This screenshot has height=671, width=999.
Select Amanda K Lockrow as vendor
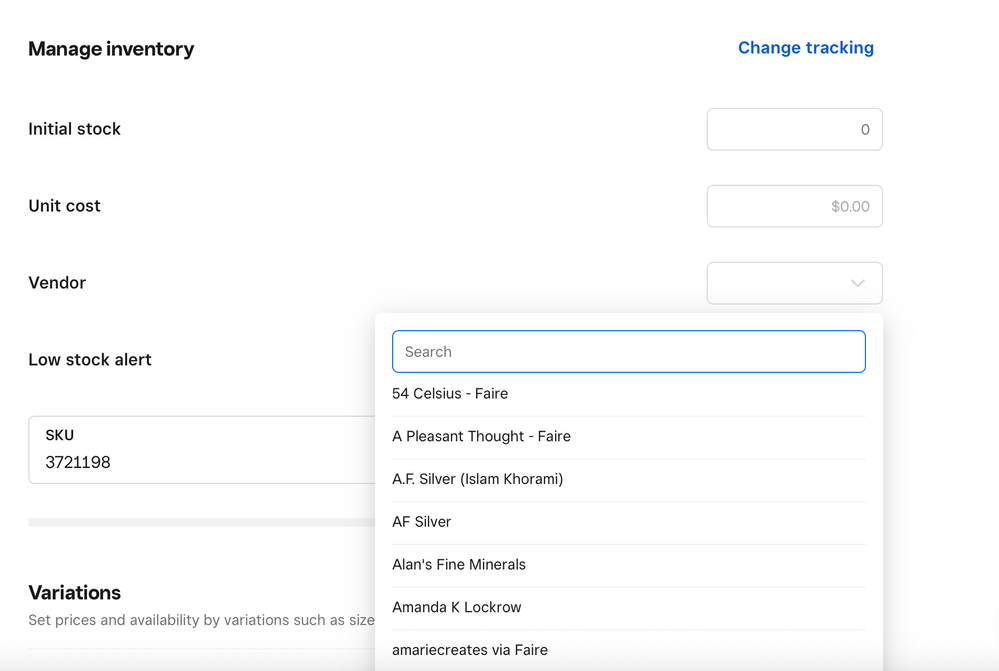pos(456,607)
